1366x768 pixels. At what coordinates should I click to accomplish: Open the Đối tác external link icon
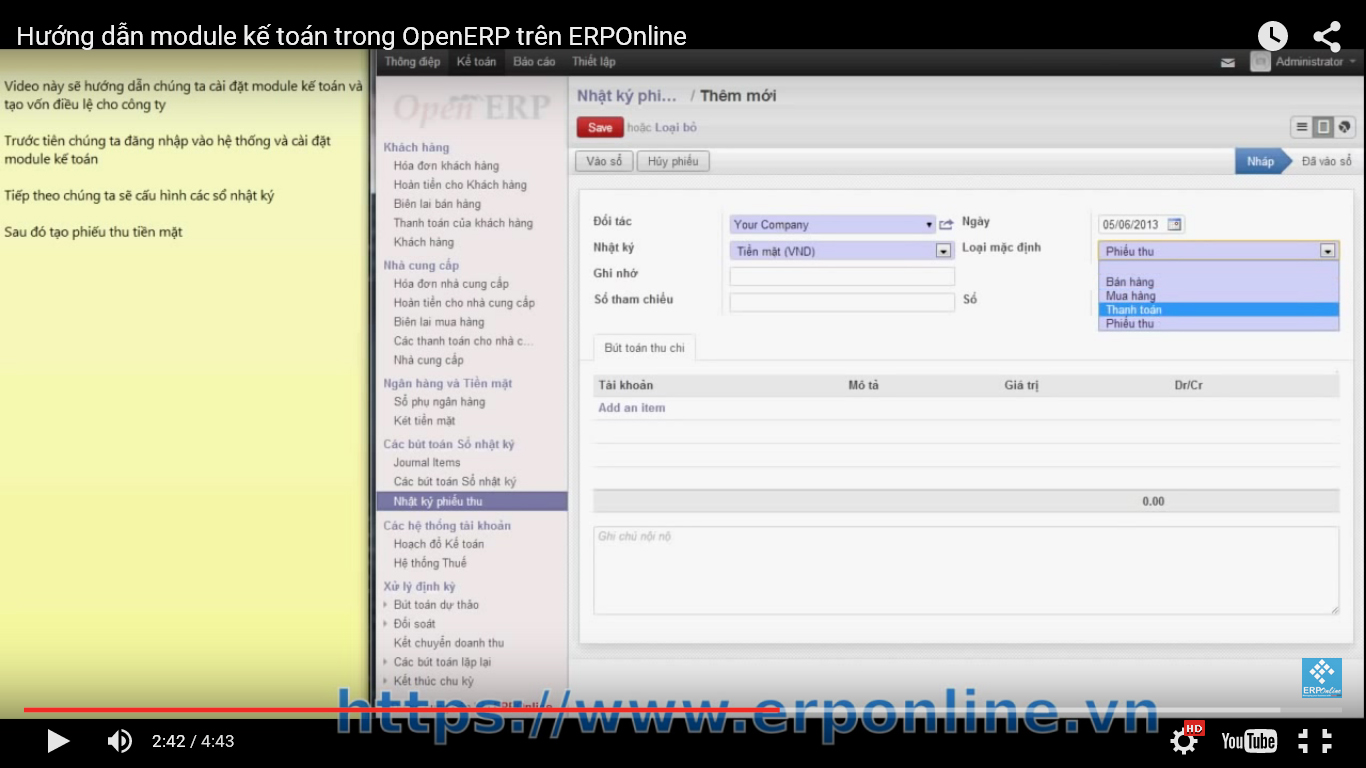click(x=946, y=225)
